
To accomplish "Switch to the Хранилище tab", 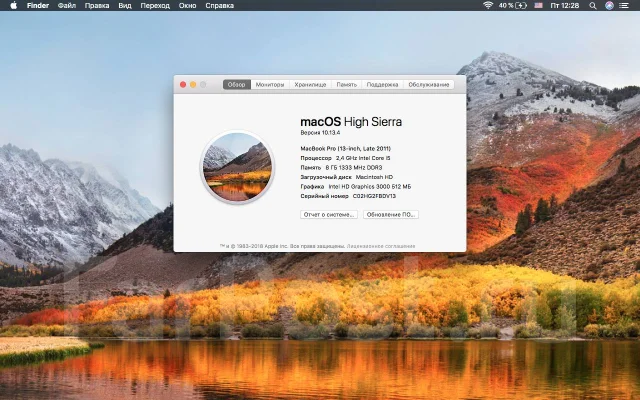I will [310, 84].
